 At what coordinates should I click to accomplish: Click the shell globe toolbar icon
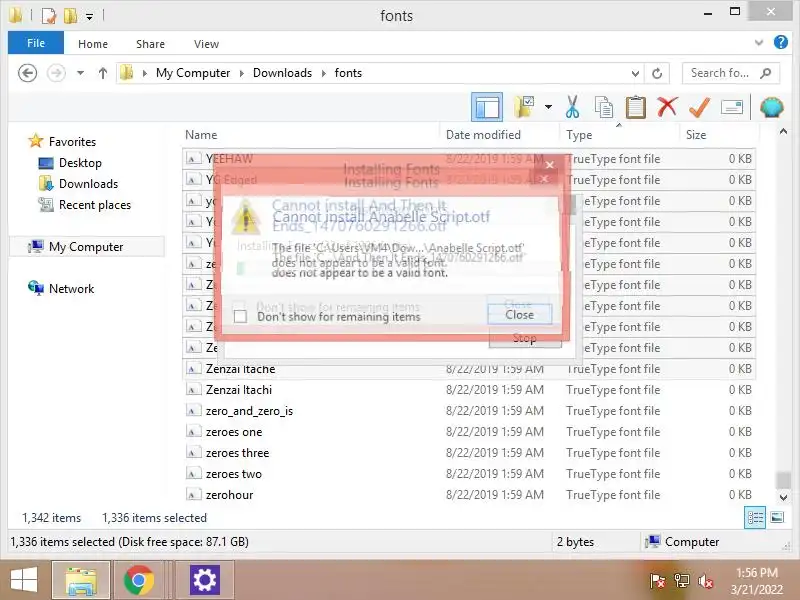pos(771,107)
